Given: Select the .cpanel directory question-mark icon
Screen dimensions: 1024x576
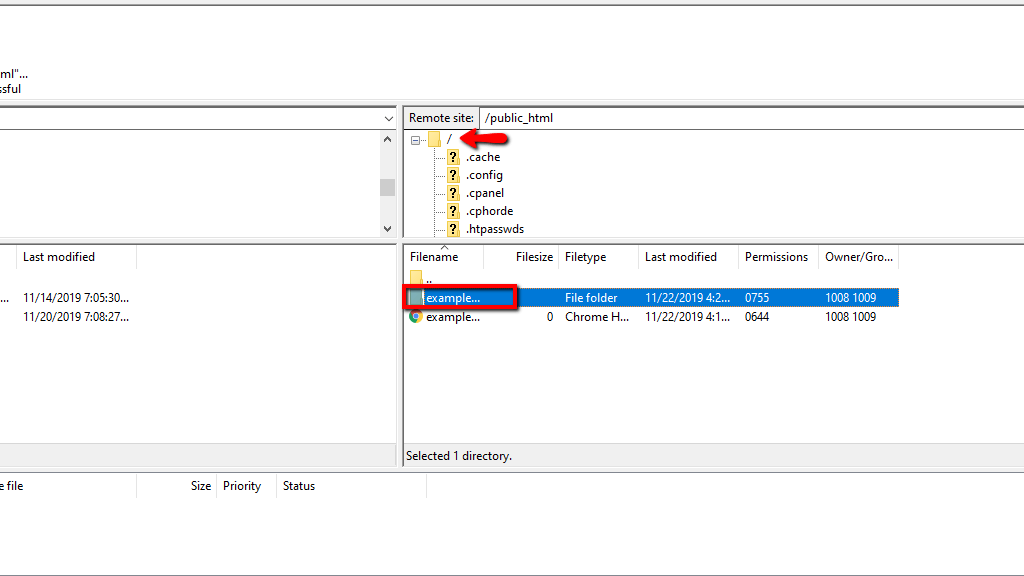Looking at the screenshot, I should pyautogui.click(x=453, y=193).
